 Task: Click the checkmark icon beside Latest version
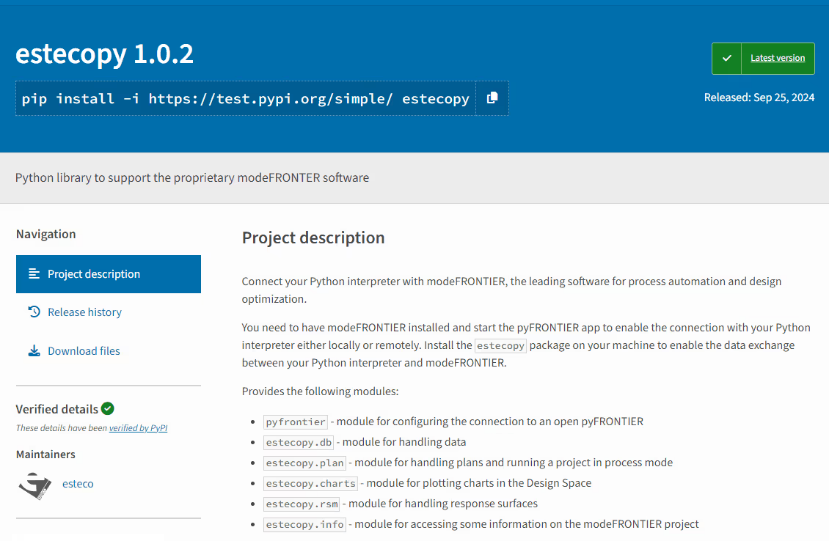(727, 58)
